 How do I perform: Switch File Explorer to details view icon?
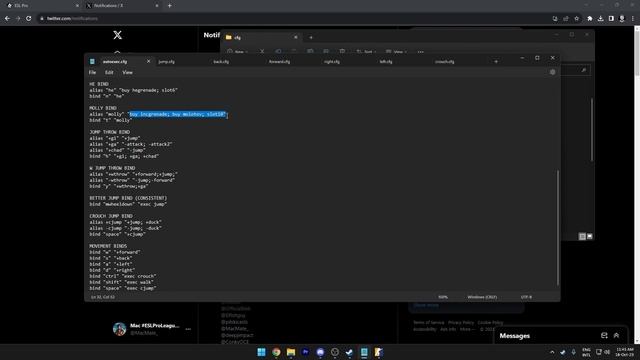tap(582, 236)
